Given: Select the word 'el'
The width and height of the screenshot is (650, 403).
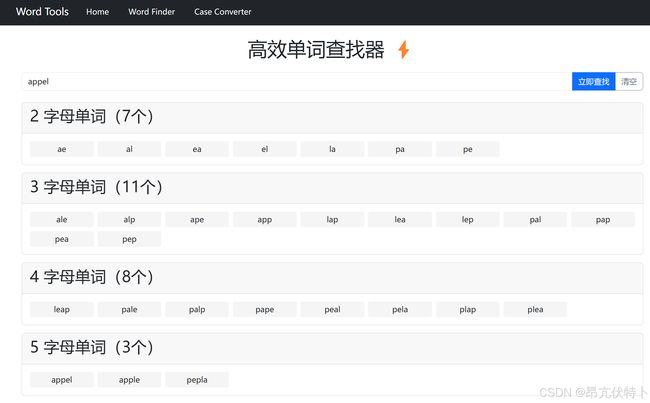Looking at the screenshot, I should coord(264,149).
